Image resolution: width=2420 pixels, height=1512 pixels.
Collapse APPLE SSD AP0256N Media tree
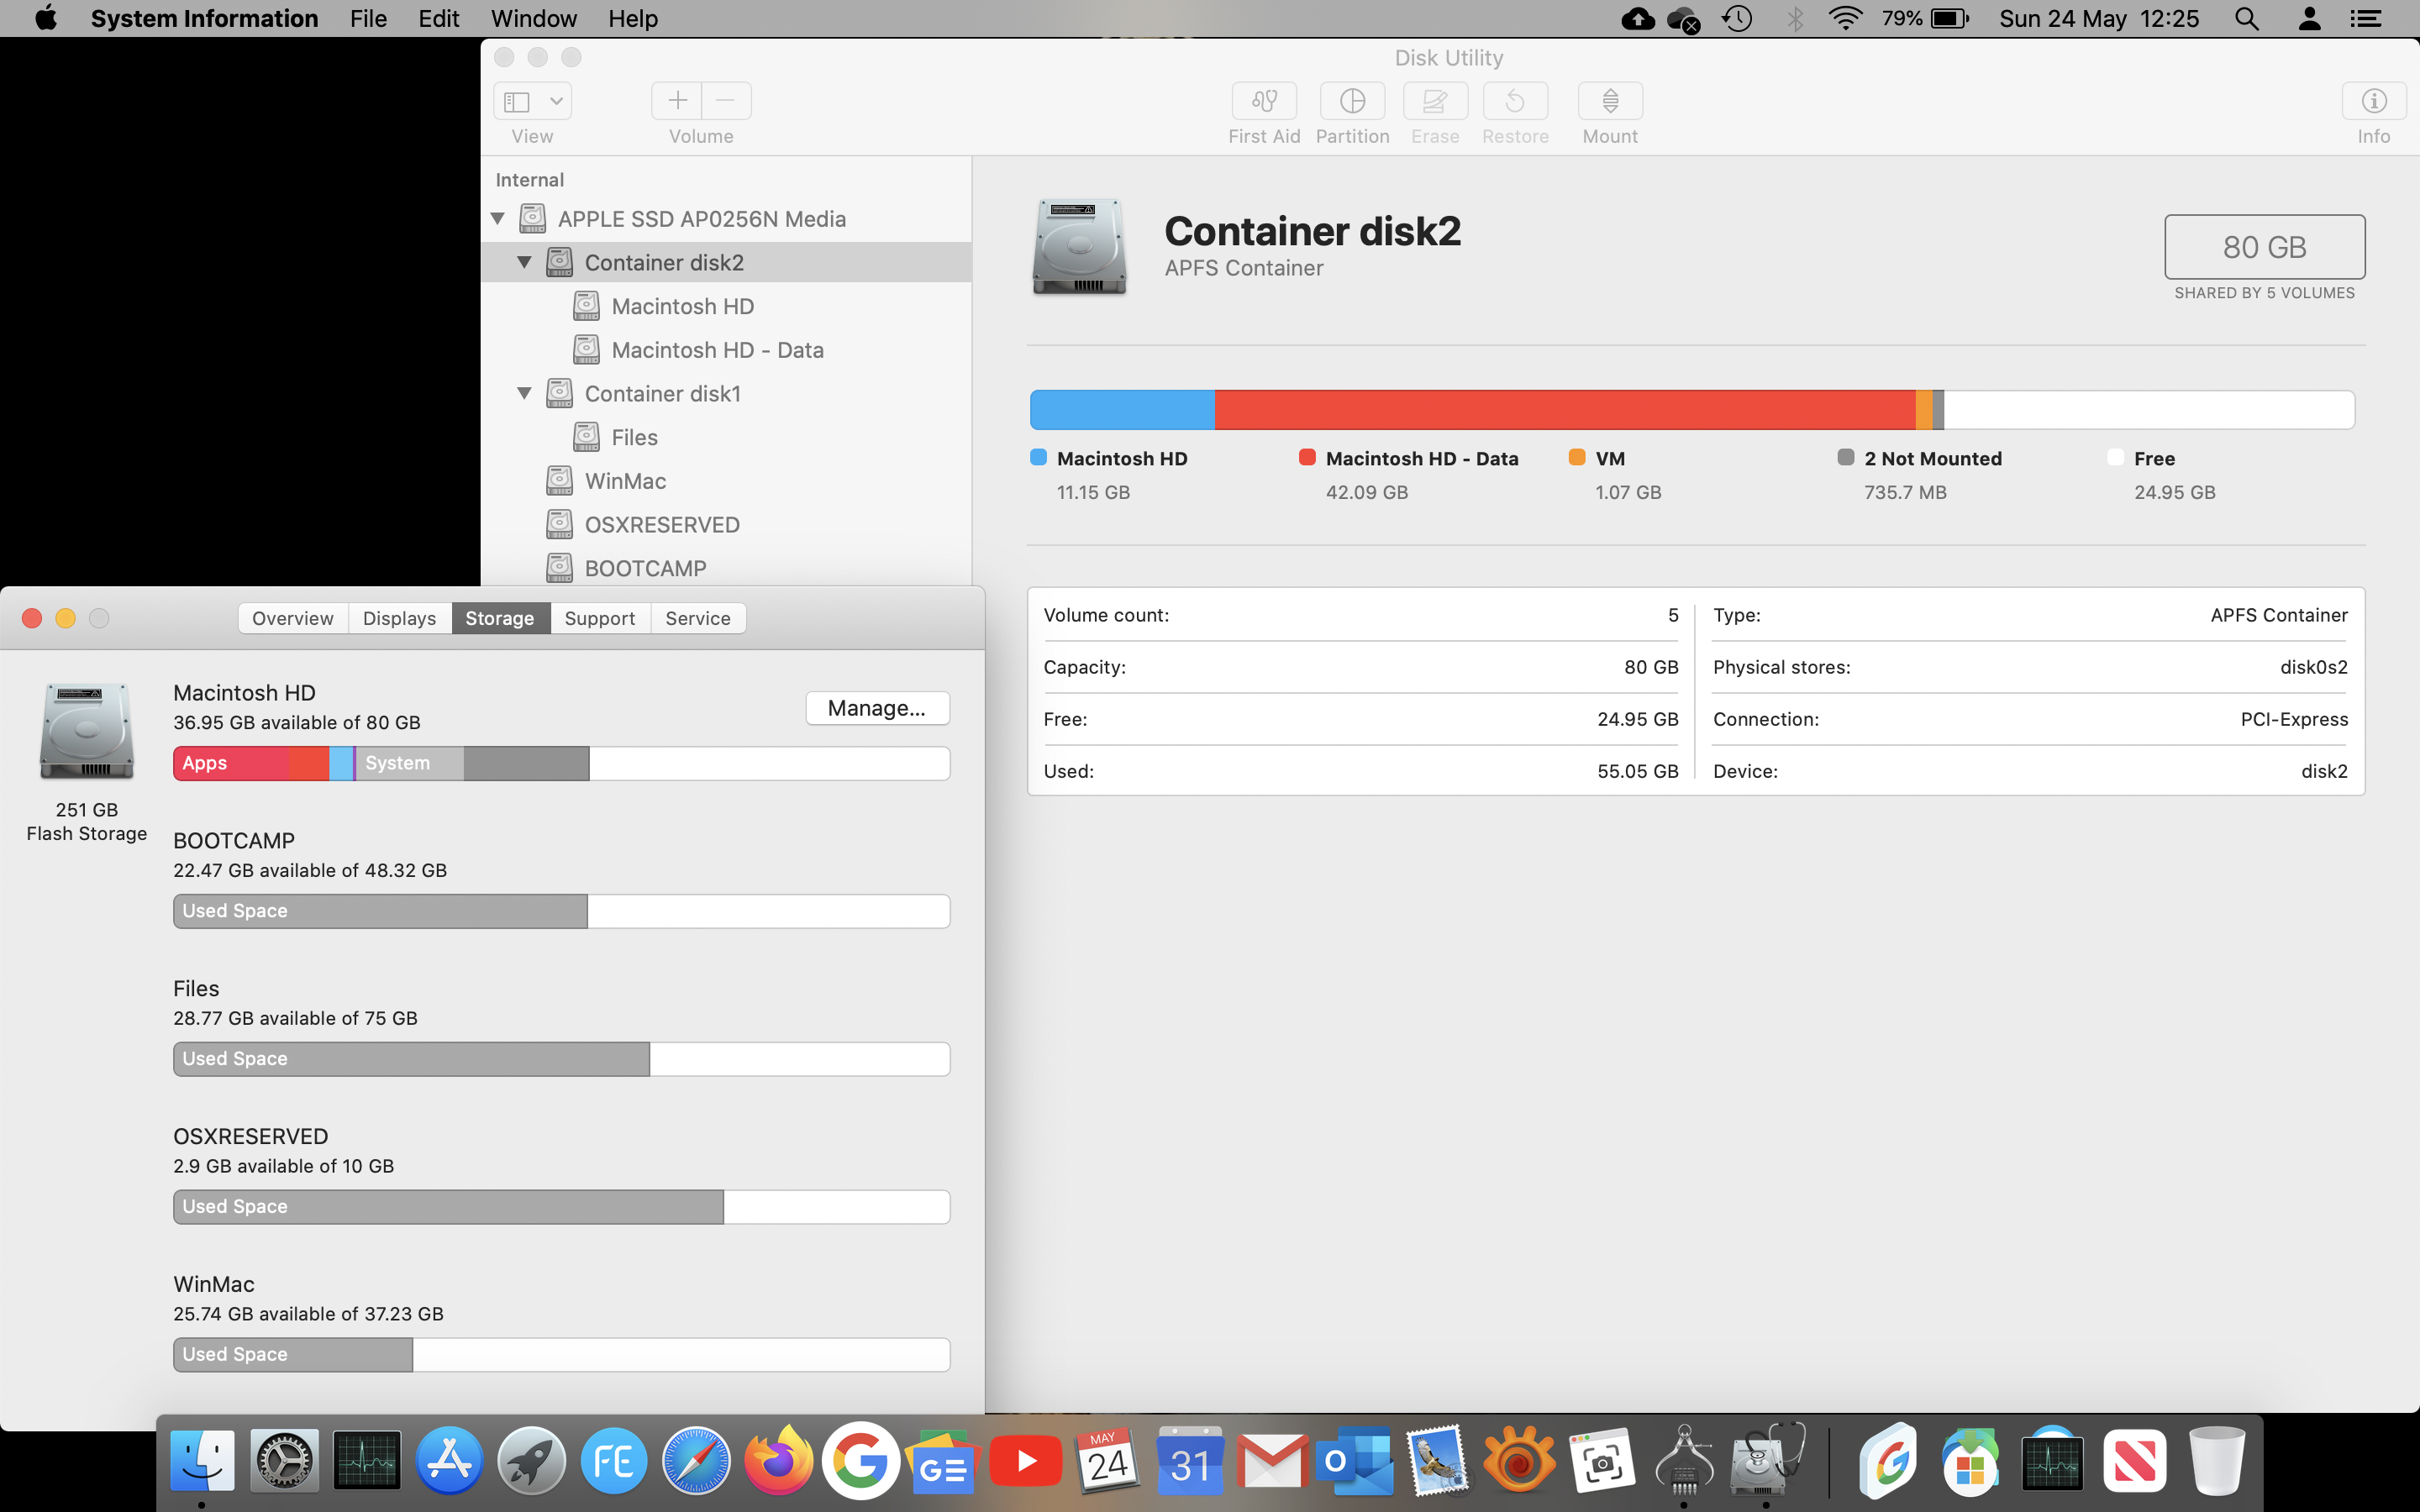point(498,219)
